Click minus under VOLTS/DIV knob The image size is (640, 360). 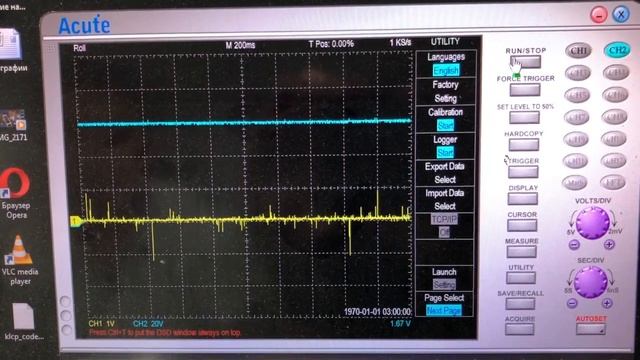tap(574, 245)
